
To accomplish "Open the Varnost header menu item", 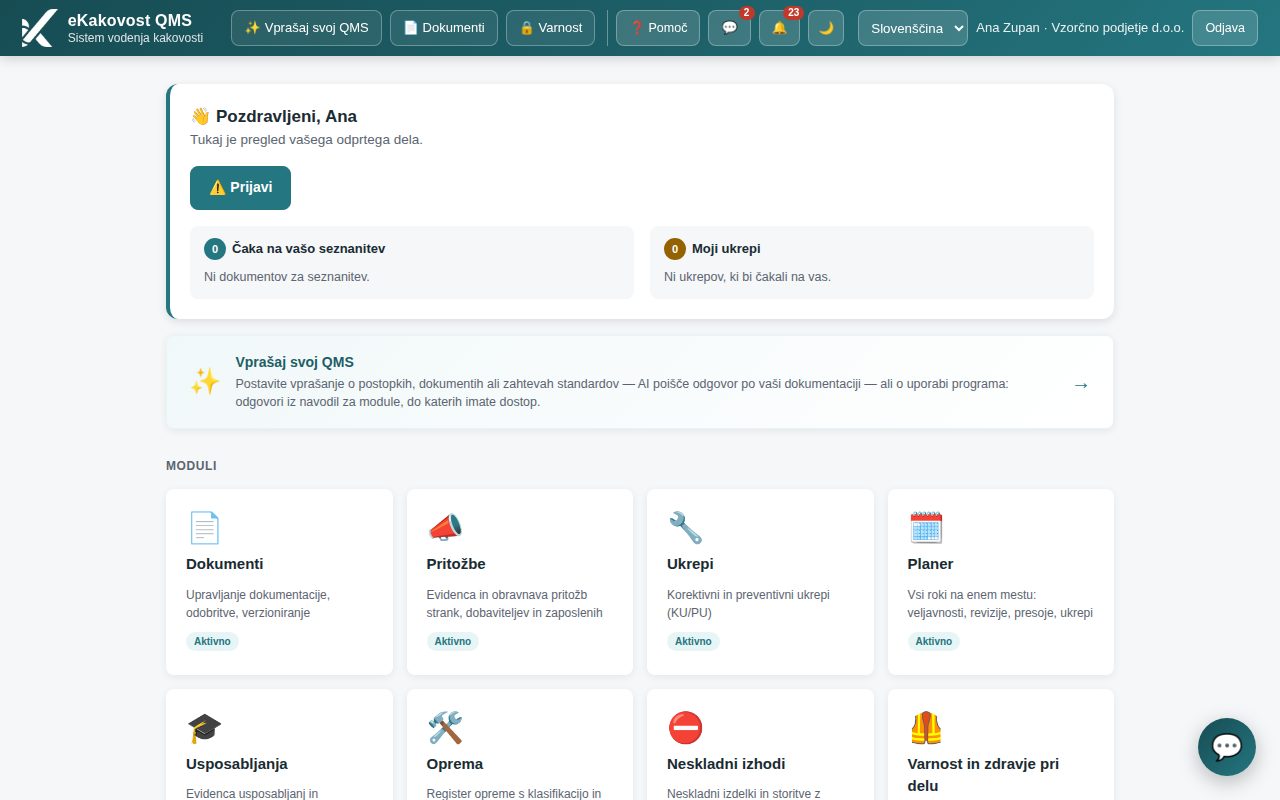I will (x=551, y=28).
